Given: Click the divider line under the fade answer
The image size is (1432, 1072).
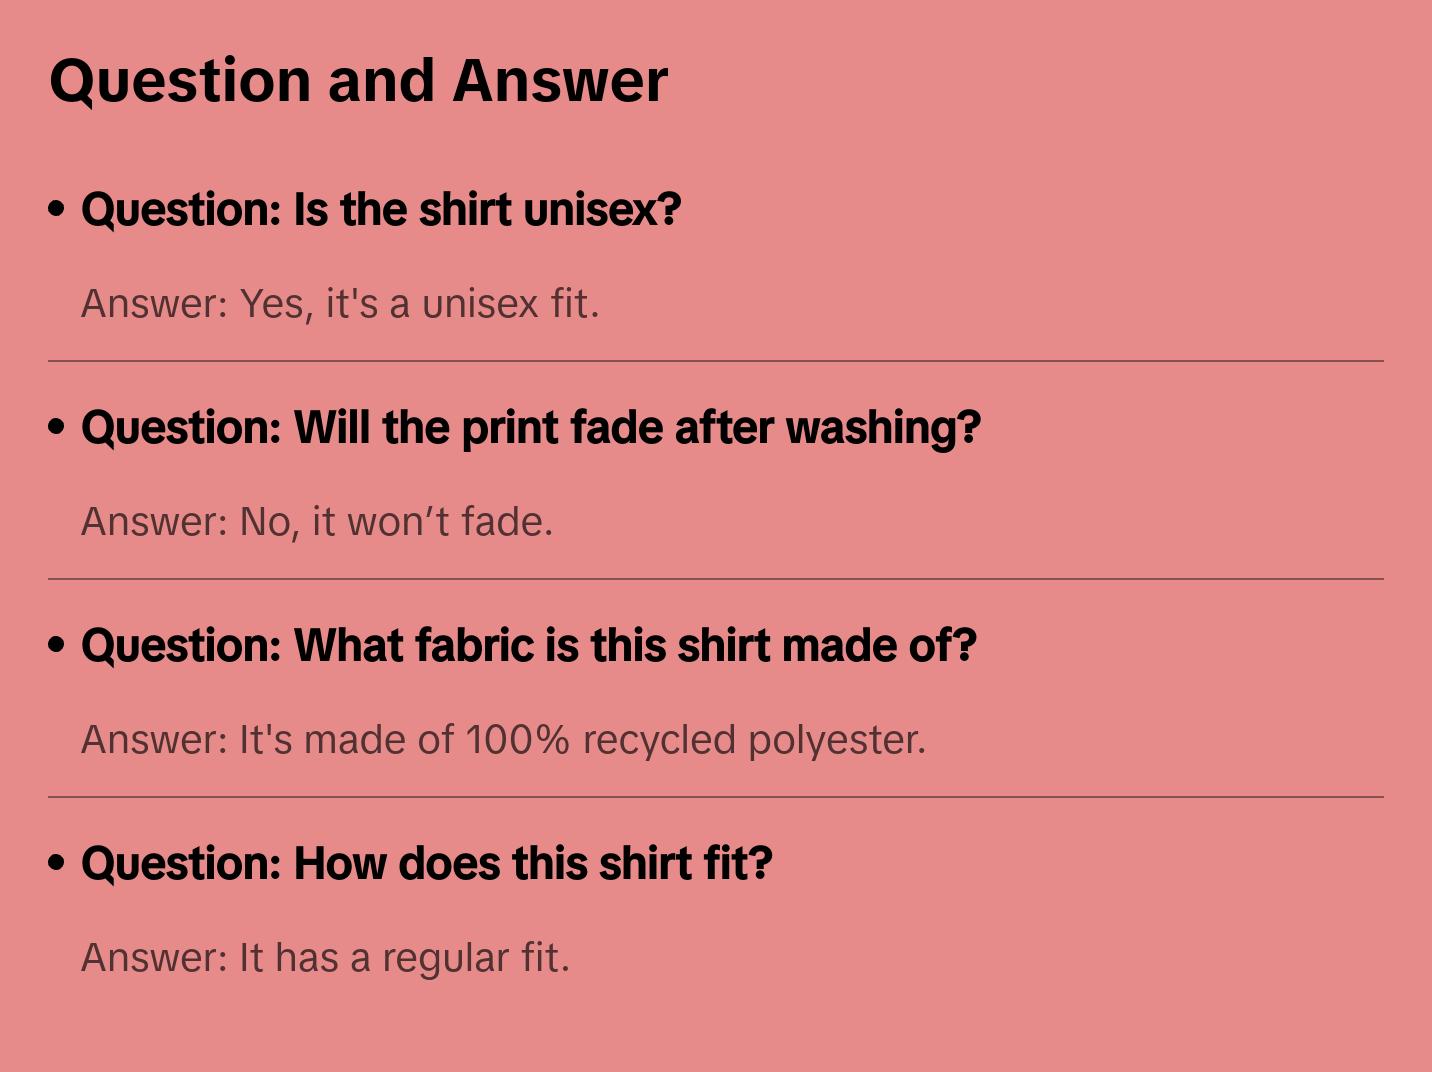Looking at the screenshot, I should click(716, 579).
